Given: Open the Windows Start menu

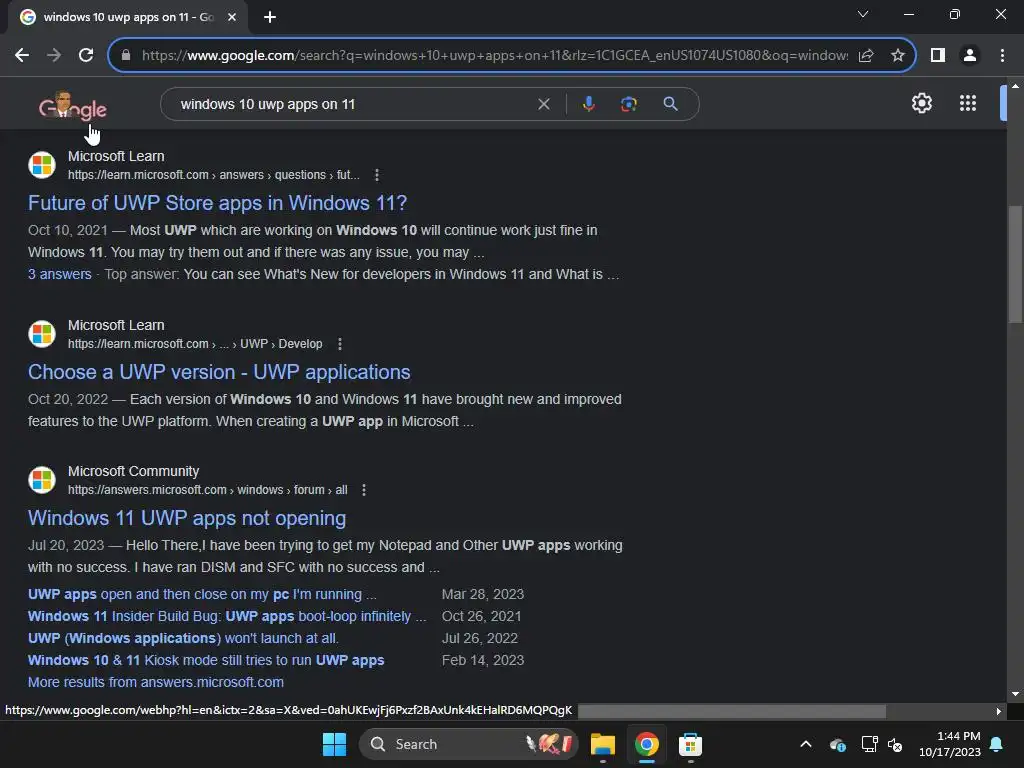Looking at the screenshot, I should 334,744.
